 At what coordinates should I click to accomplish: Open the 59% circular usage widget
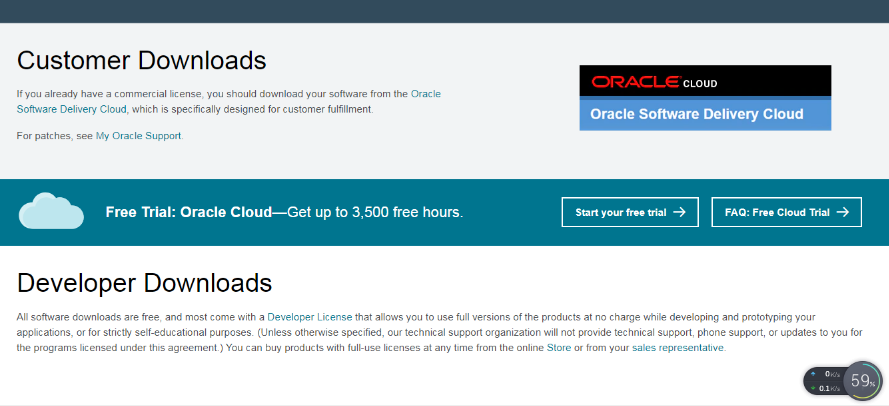[861, 380]
